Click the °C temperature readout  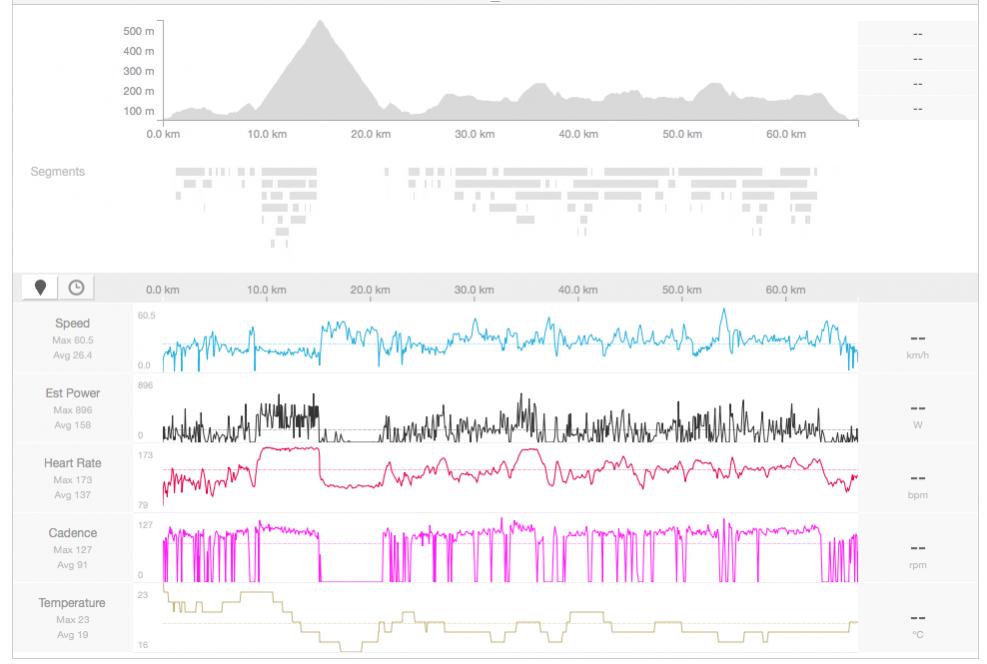click(x=917, y=625)
